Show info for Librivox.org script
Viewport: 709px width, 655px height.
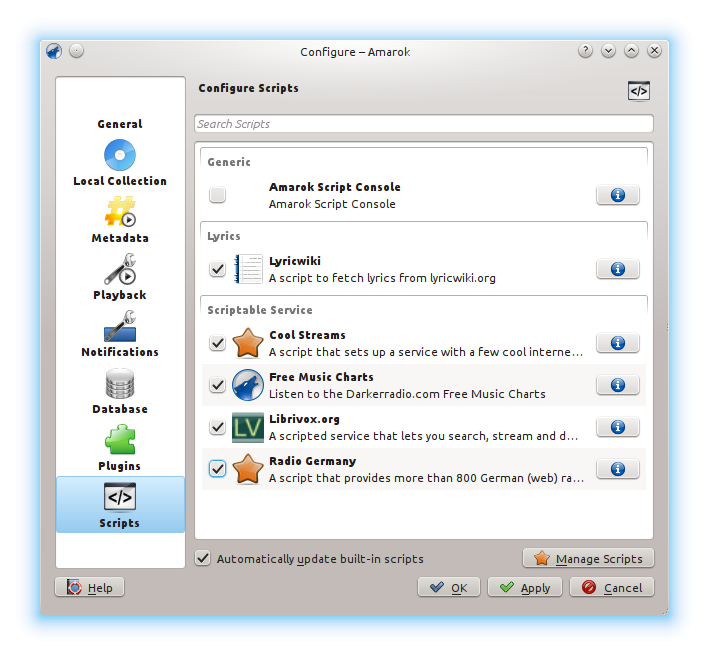[618, 427]
